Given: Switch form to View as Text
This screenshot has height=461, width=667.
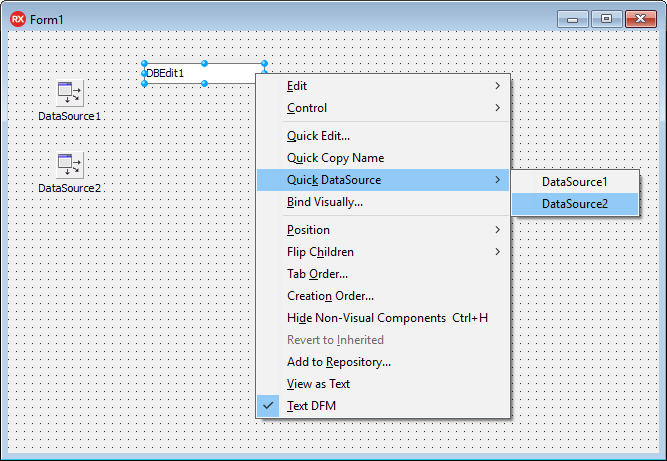Looking at the screenshot, I should [x=383, y=384].
